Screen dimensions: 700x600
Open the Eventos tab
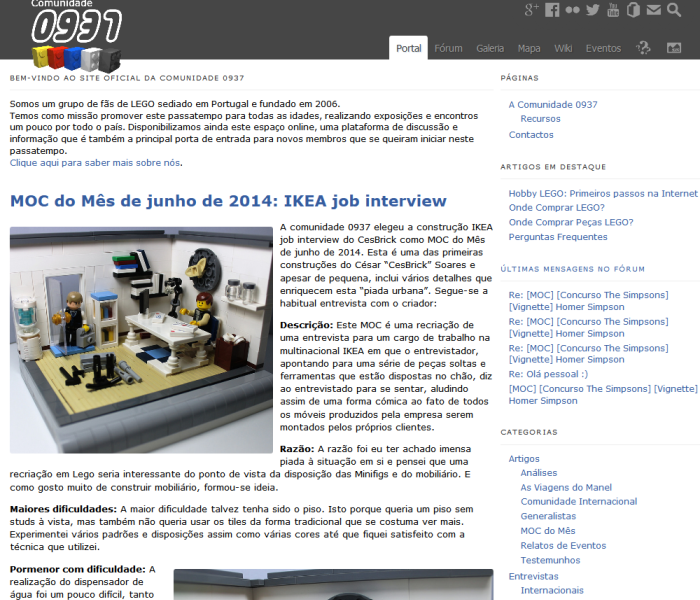[603, 48]
